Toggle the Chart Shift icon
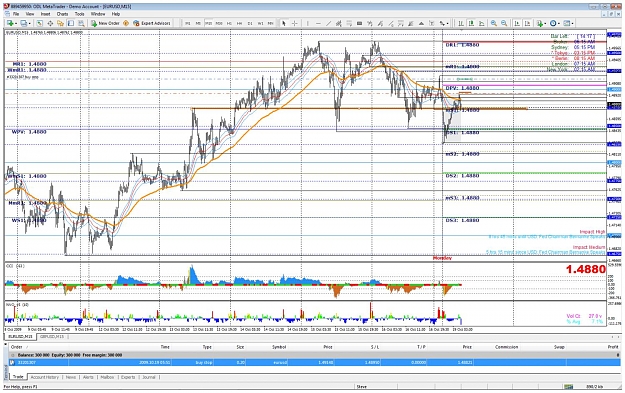The image size is (625, 393). (527, 23)
